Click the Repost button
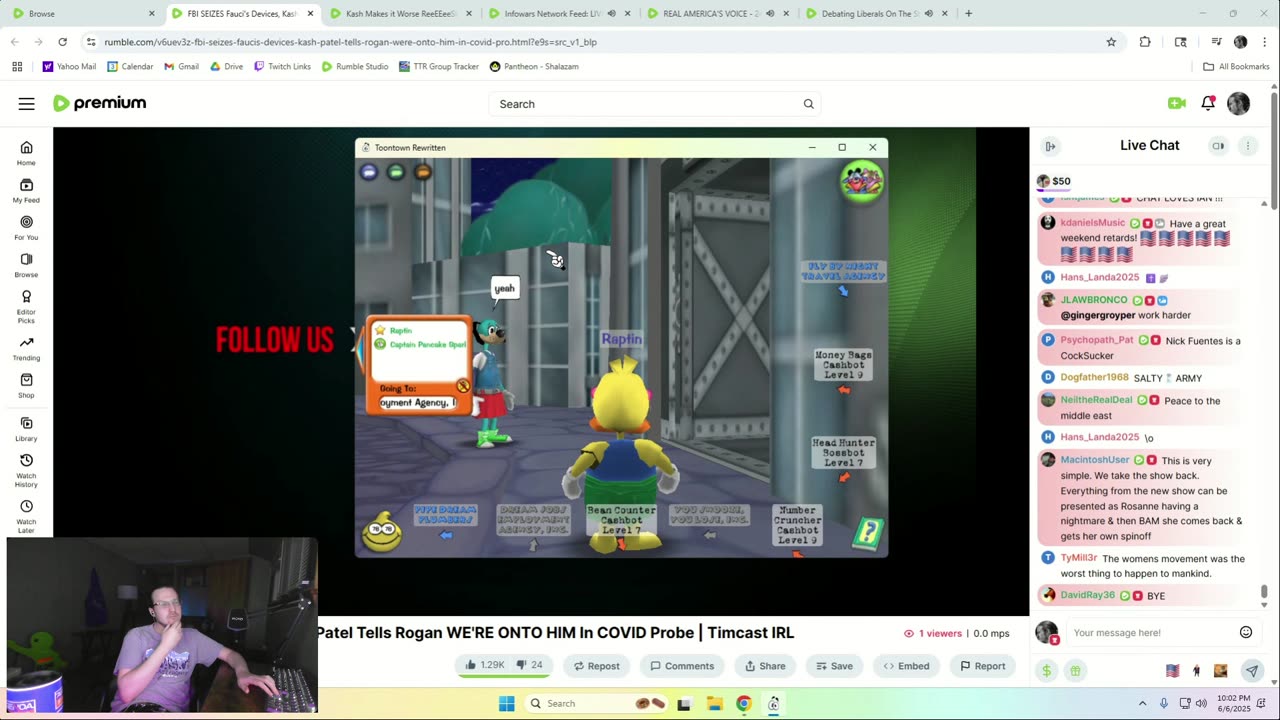 point(596,666)
